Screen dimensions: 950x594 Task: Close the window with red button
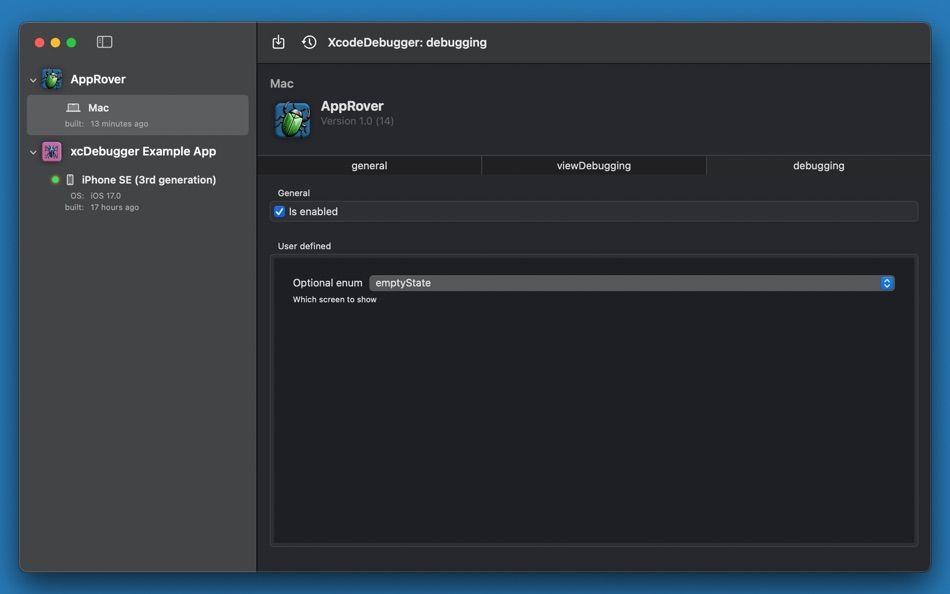tap(39, 42)
